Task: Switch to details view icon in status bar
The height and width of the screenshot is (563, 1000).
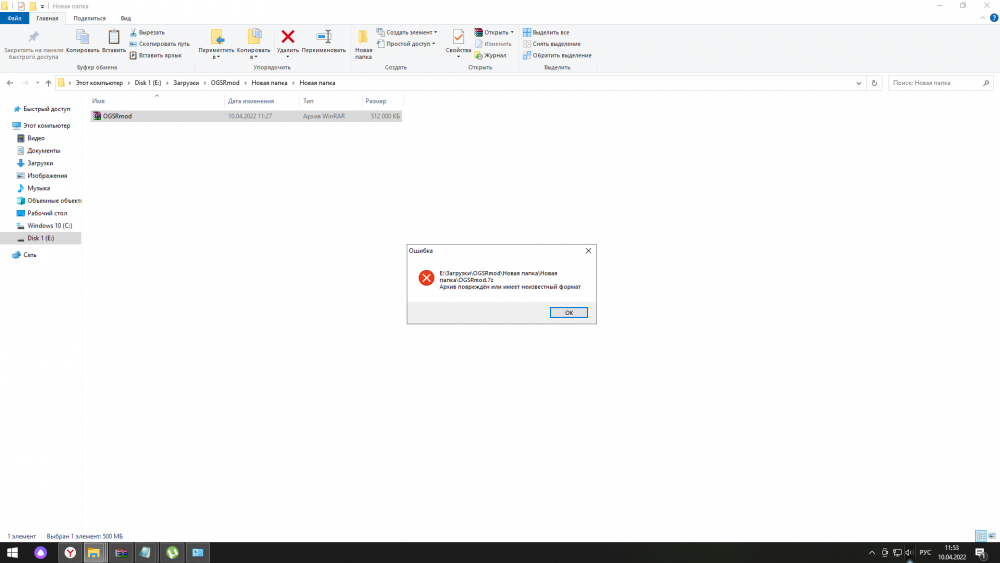Action: (x=981, y=536)
